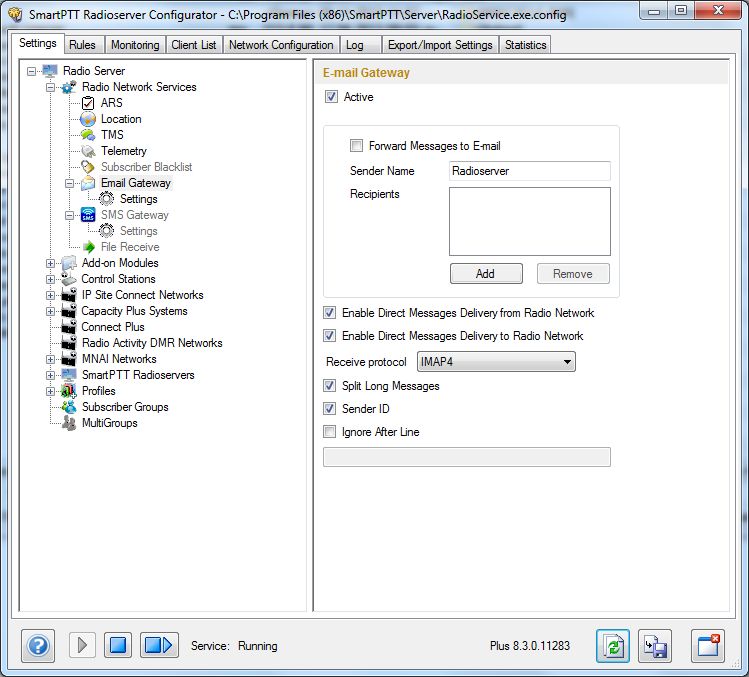Click the Remove recipient button
This screenshot has width=749, height=677.
[573, 274]
